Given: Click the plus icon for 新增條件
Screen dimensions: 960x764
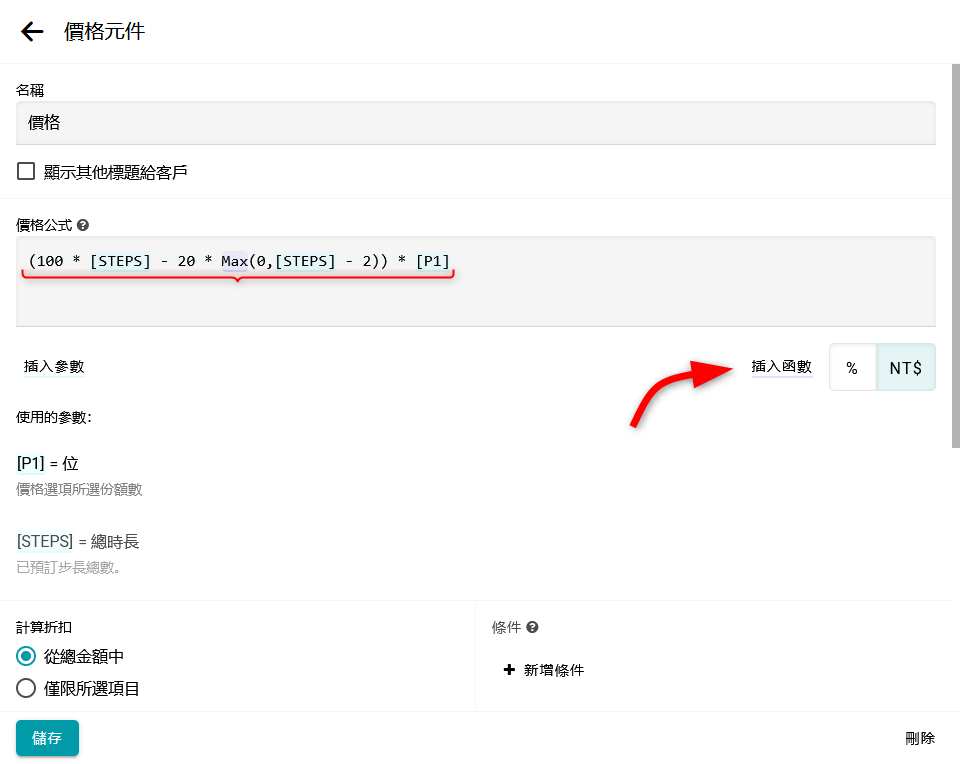Looking at the screenshot, I should [x=510, y=670].
